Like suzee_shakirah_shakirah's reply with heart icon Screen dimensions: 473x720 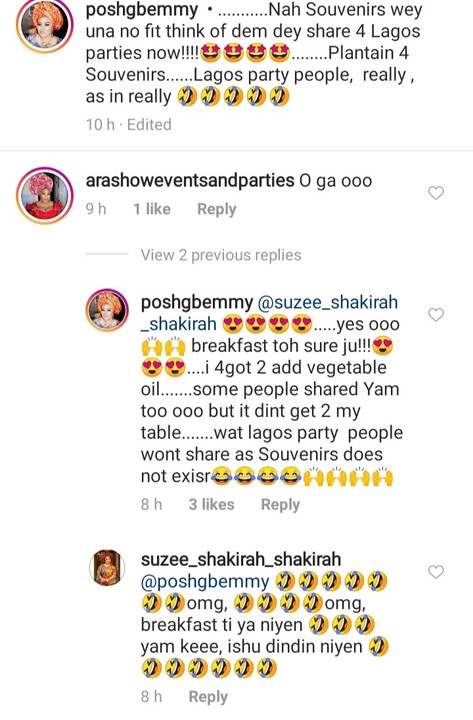coord(436,572)
